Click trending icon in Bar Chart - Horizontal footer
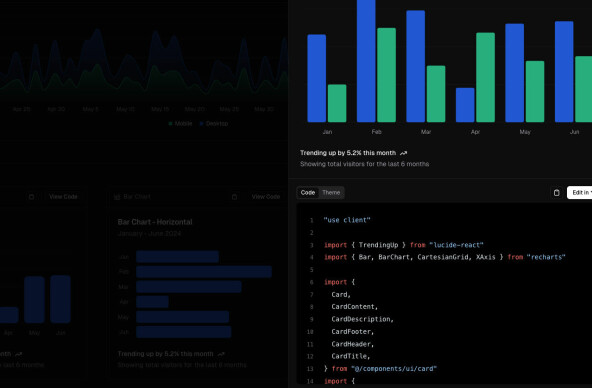This screenshot has width=592, height=388. pyautogui.click(x=221, y=354)
